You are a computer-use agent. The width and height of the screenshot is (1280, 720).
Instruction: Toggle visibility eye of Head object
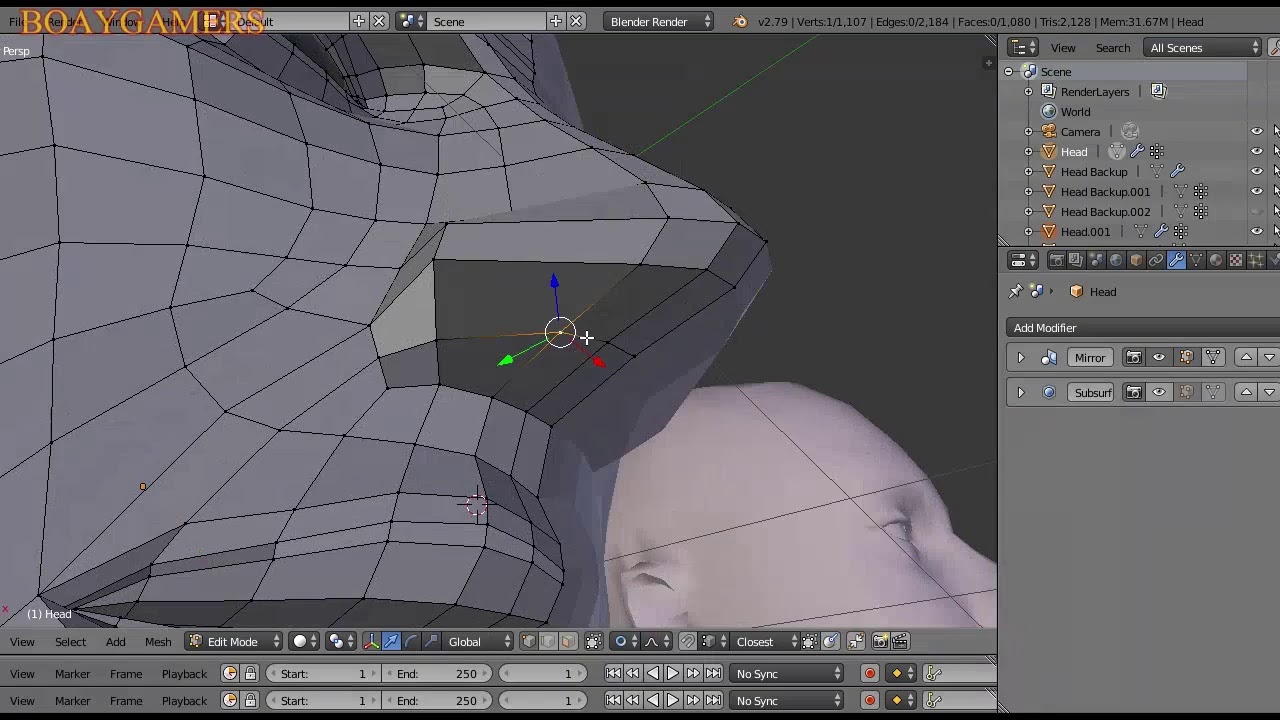1257,152
